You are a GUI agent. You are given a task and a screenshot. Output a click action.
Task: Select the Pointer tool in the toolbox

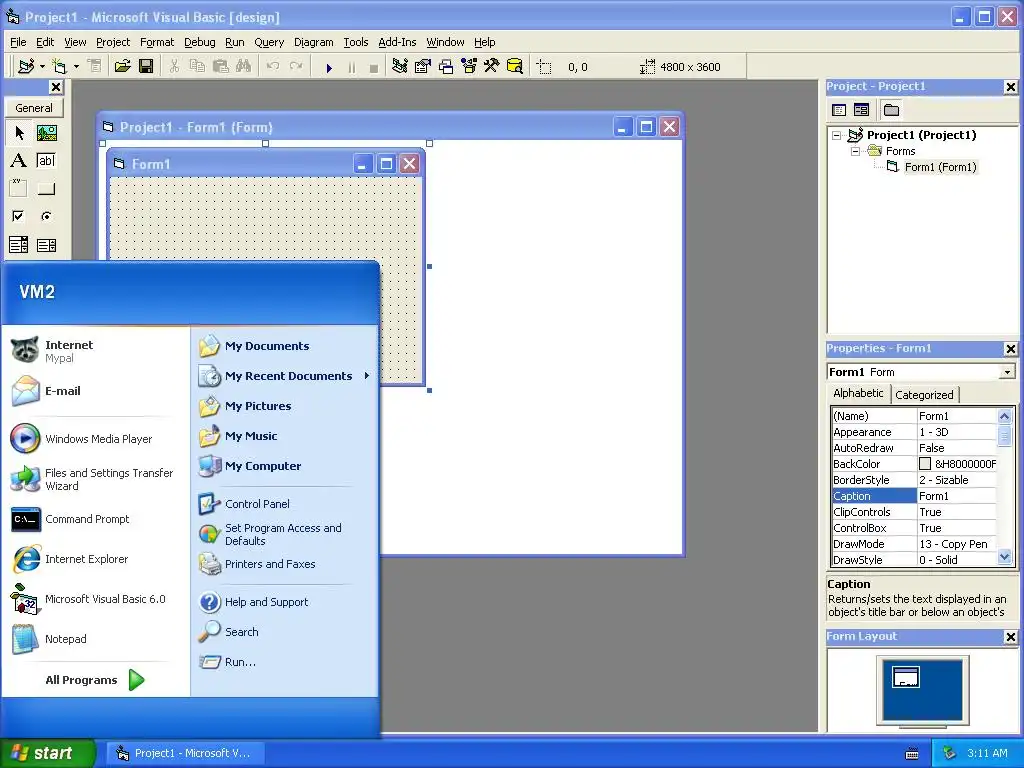click(x=19, y=133)
